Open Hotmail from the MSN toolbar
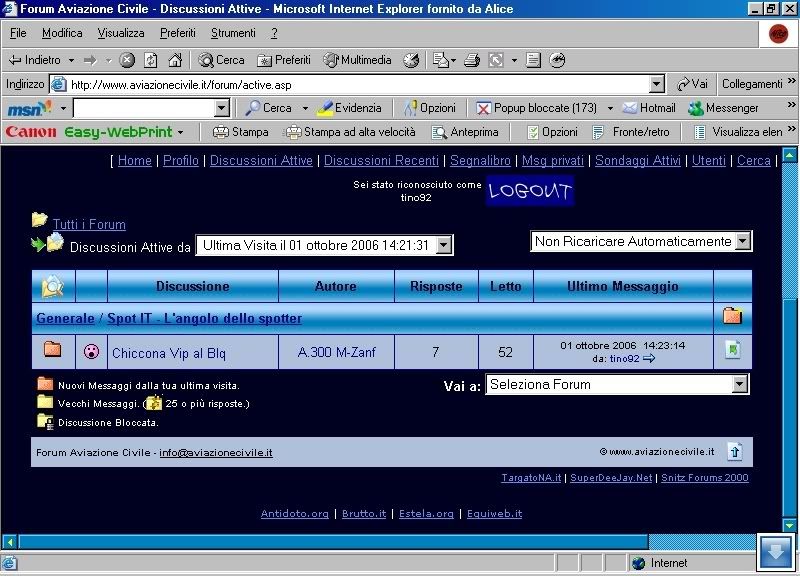 pos(649,108)
